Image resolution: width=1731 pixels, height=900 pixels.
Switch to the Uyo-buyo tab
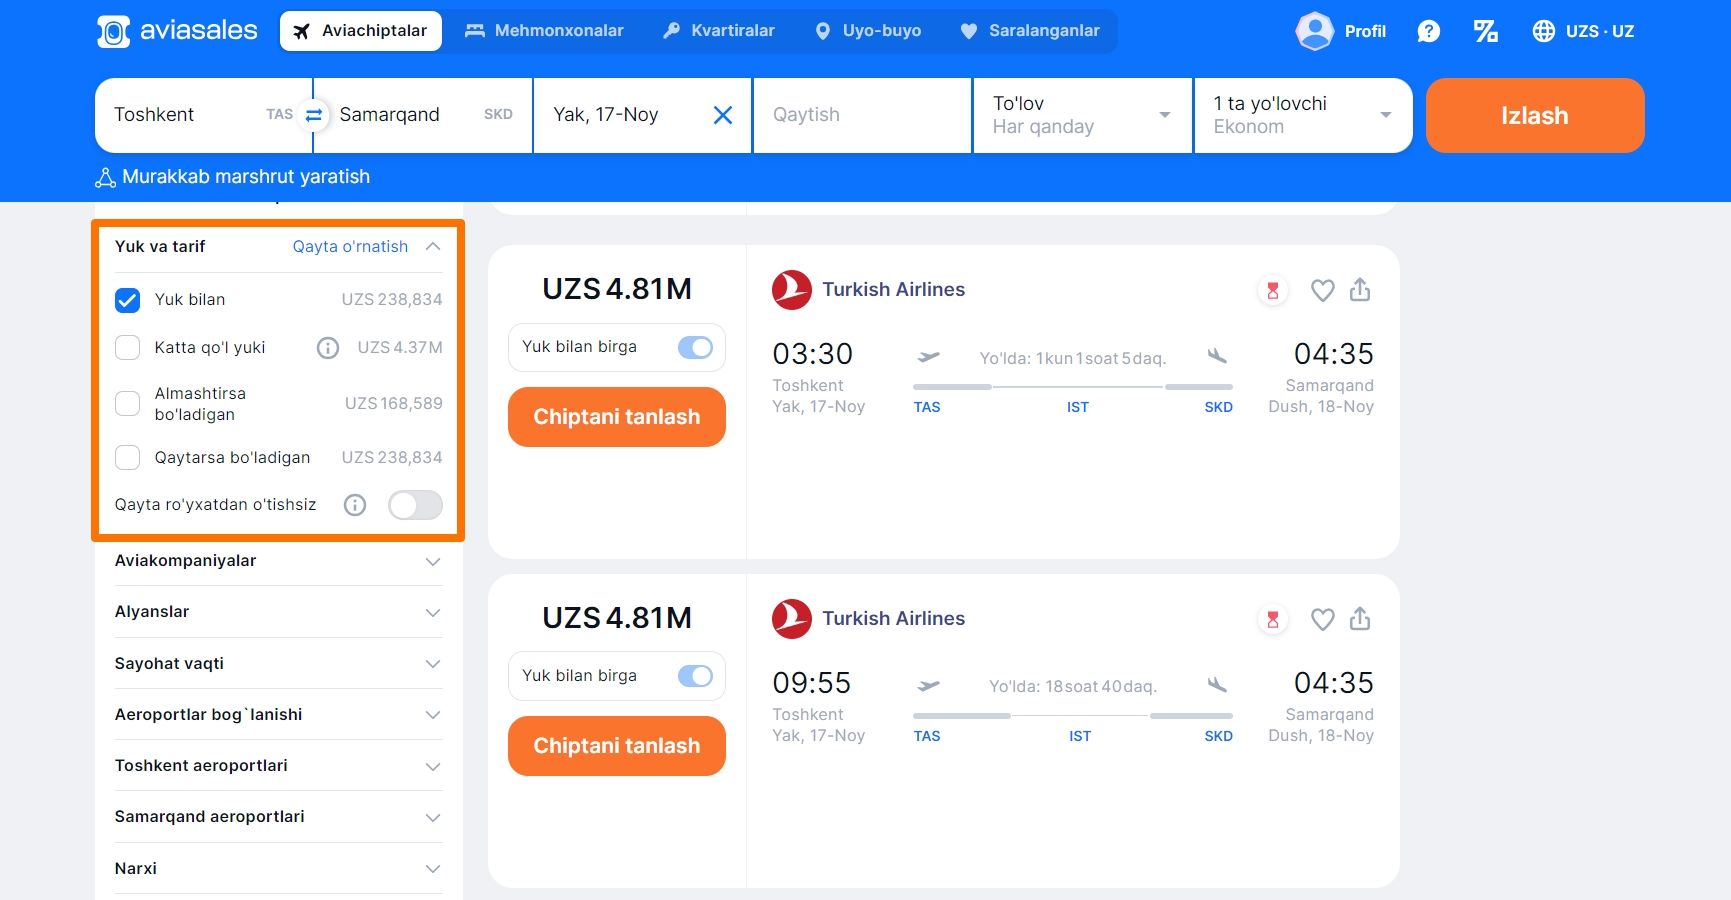click(868, 31)
